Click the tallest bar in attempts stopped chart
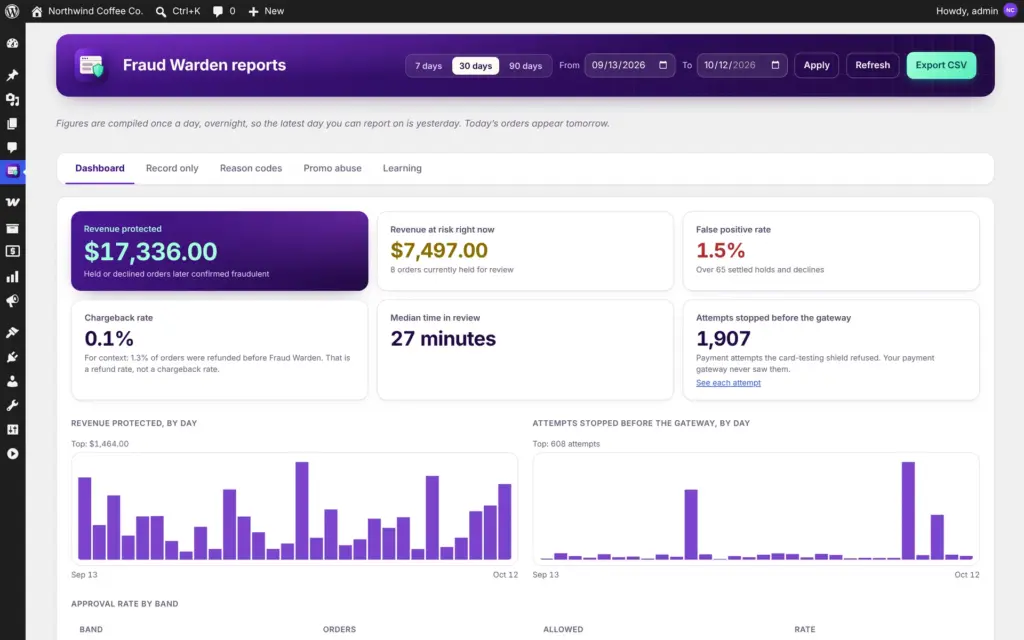The image size is (1024, 640). pyautogui.click(x=908, y=511)
